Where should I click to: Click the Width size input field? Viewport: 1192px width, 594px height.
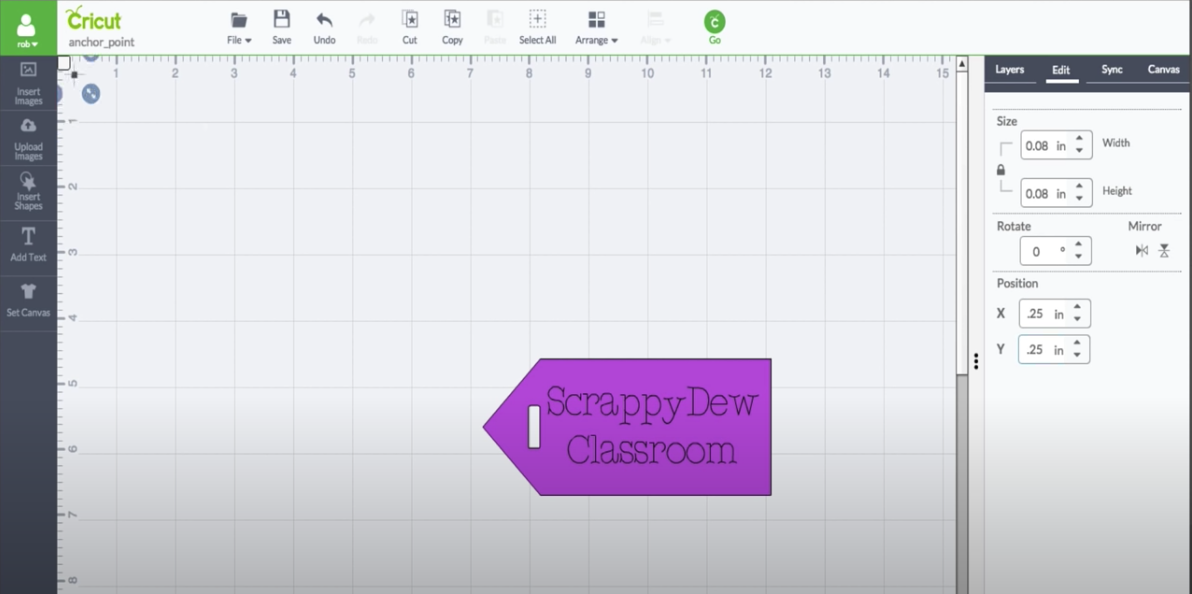point(1045,146)
